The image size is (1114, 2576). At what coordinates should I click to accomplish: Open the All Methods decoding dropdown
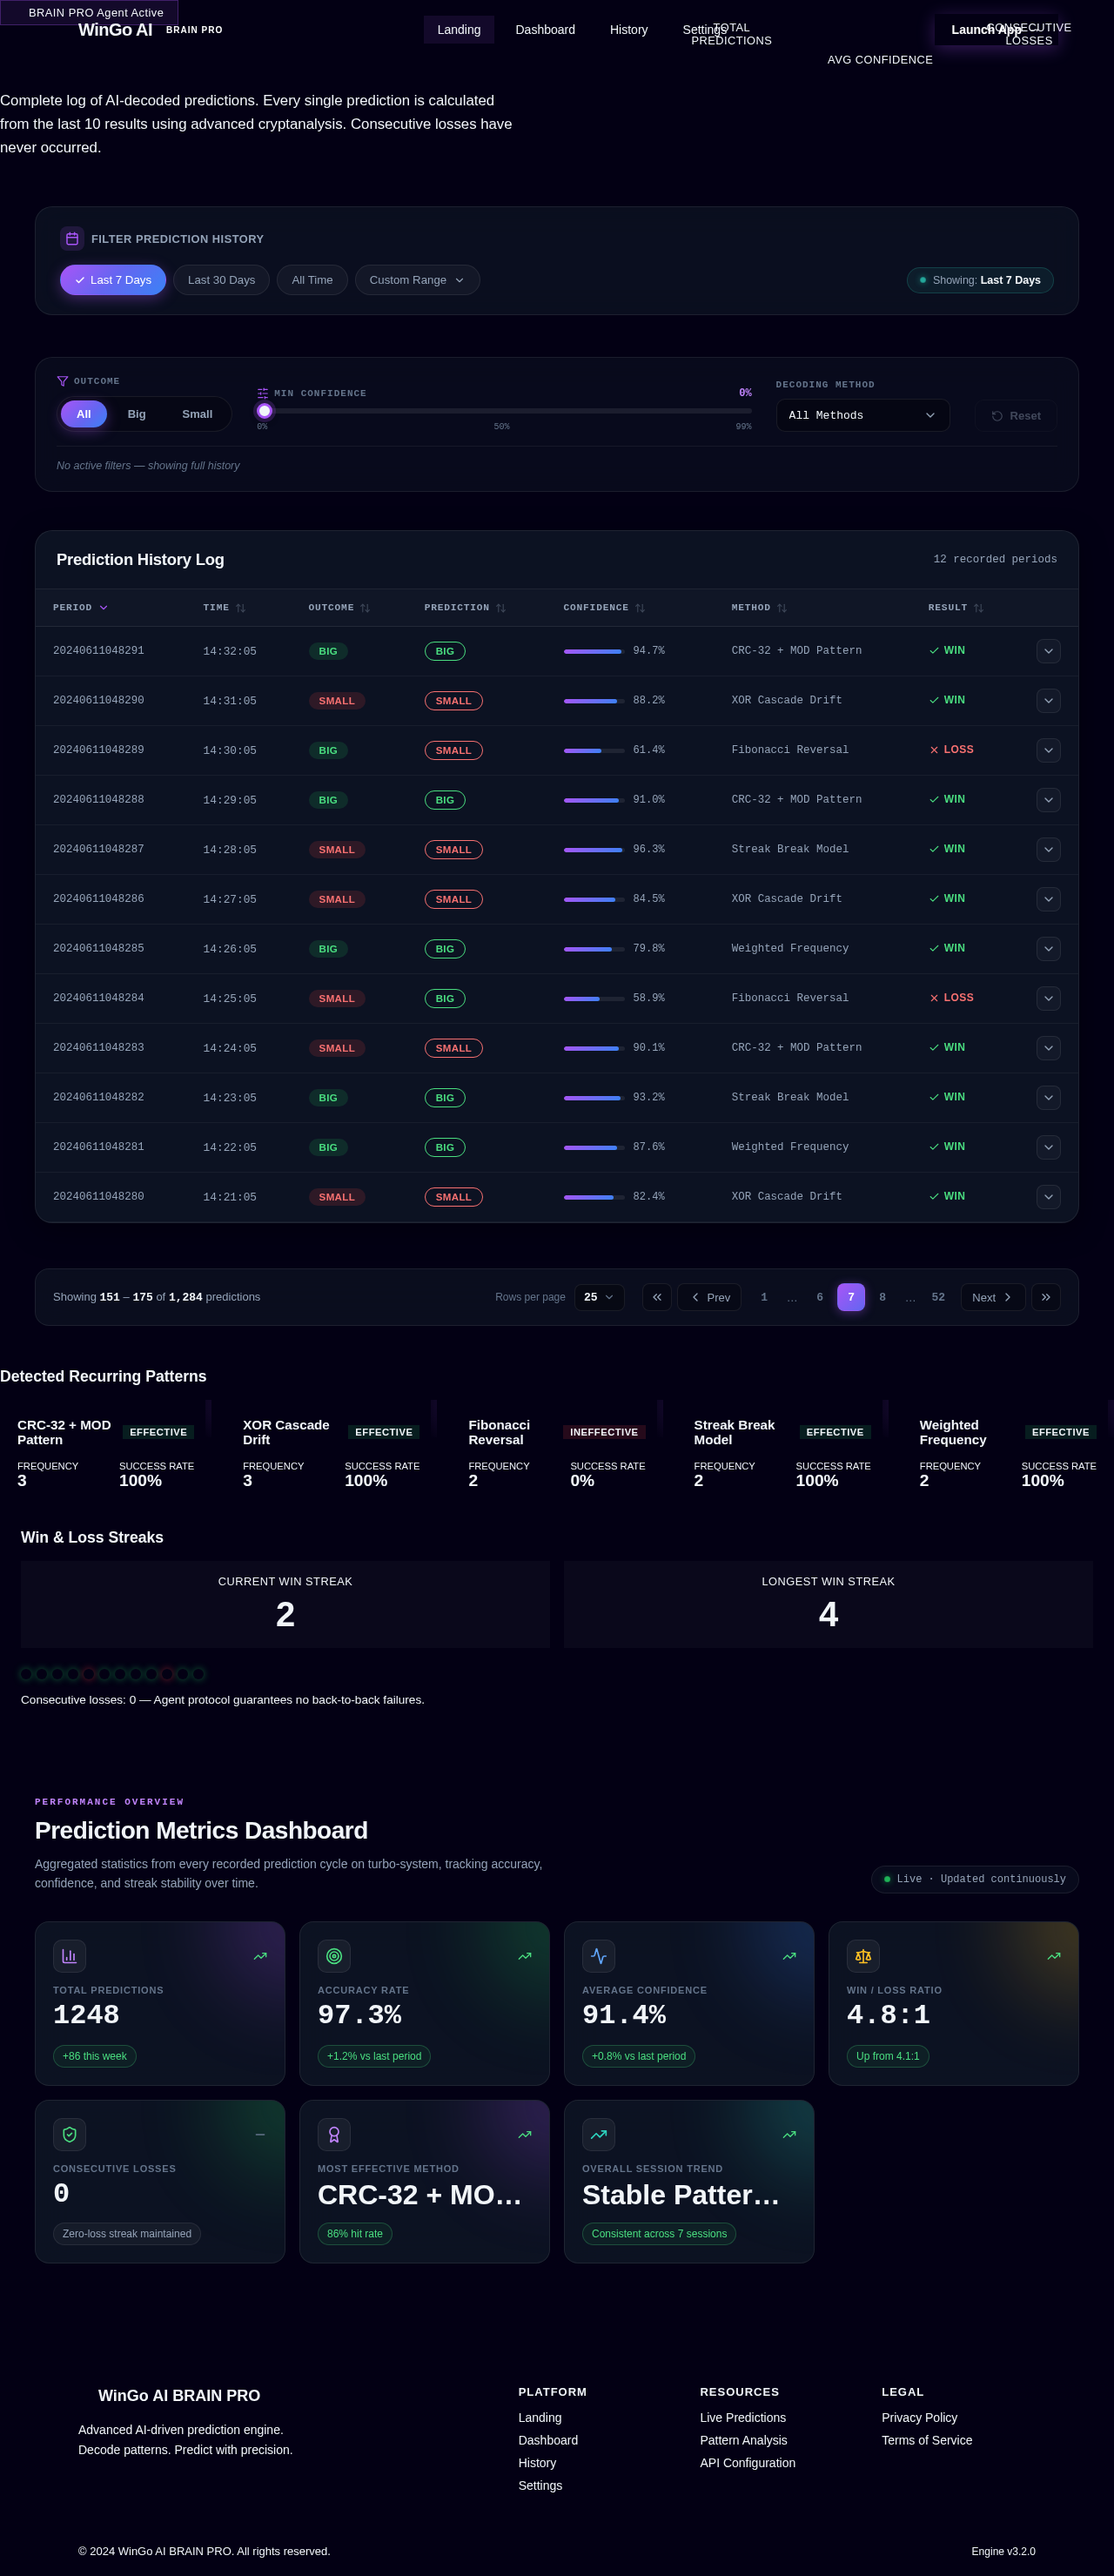coord(862,415)
